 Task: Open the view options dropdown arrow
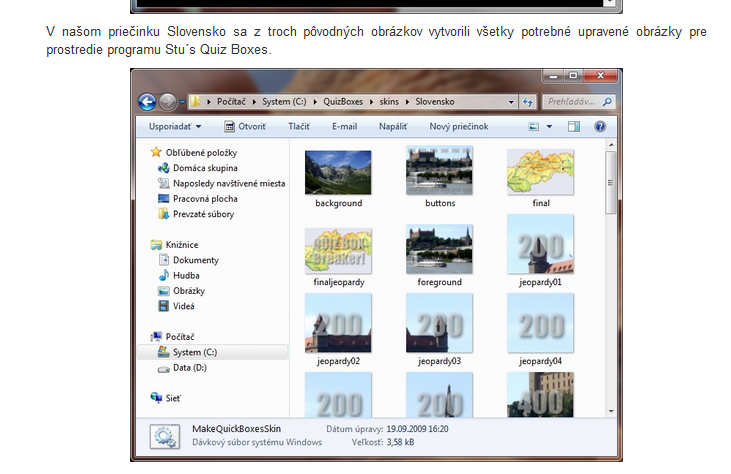click(x=549, y=126)
